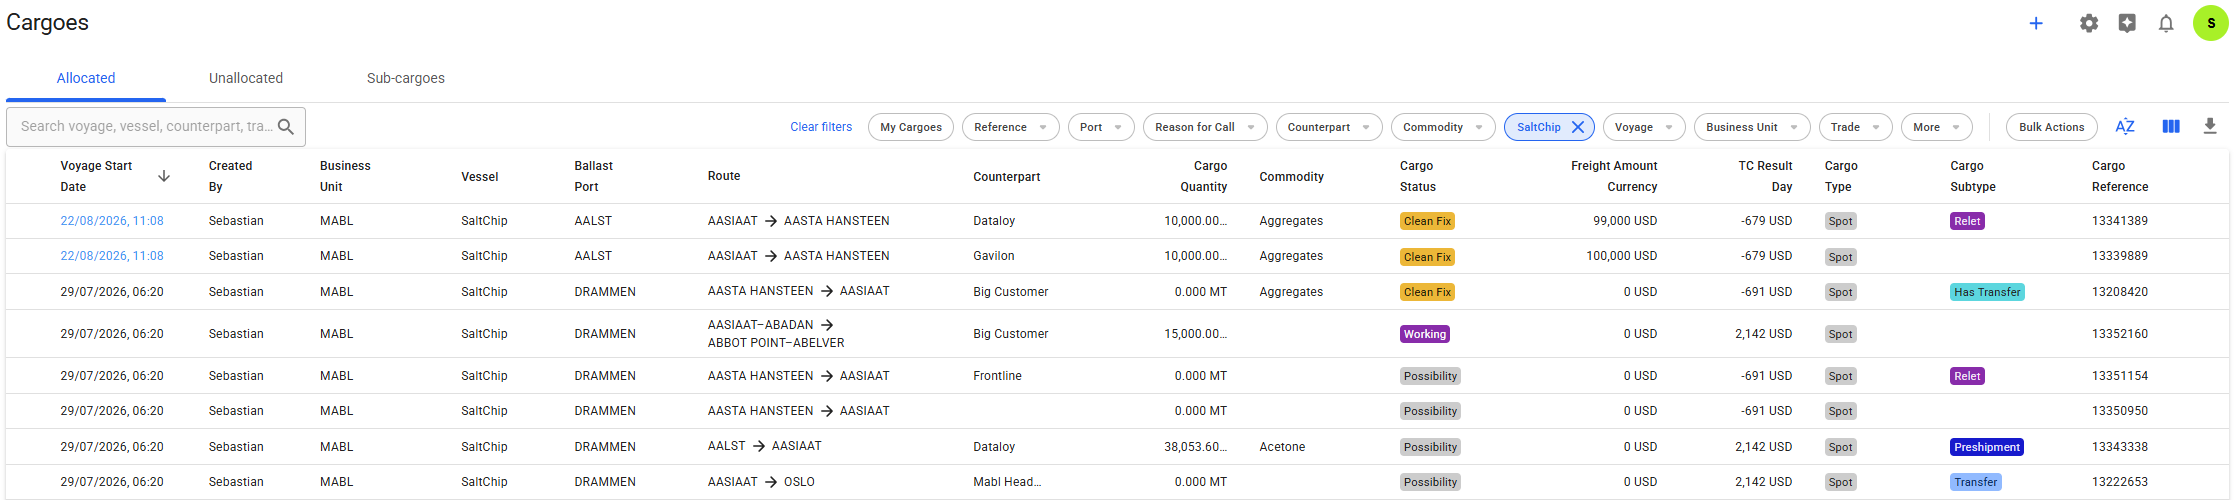2234x500 pixels.
Task: Toggle the My Cargoes filter
Action: [910, 127]
